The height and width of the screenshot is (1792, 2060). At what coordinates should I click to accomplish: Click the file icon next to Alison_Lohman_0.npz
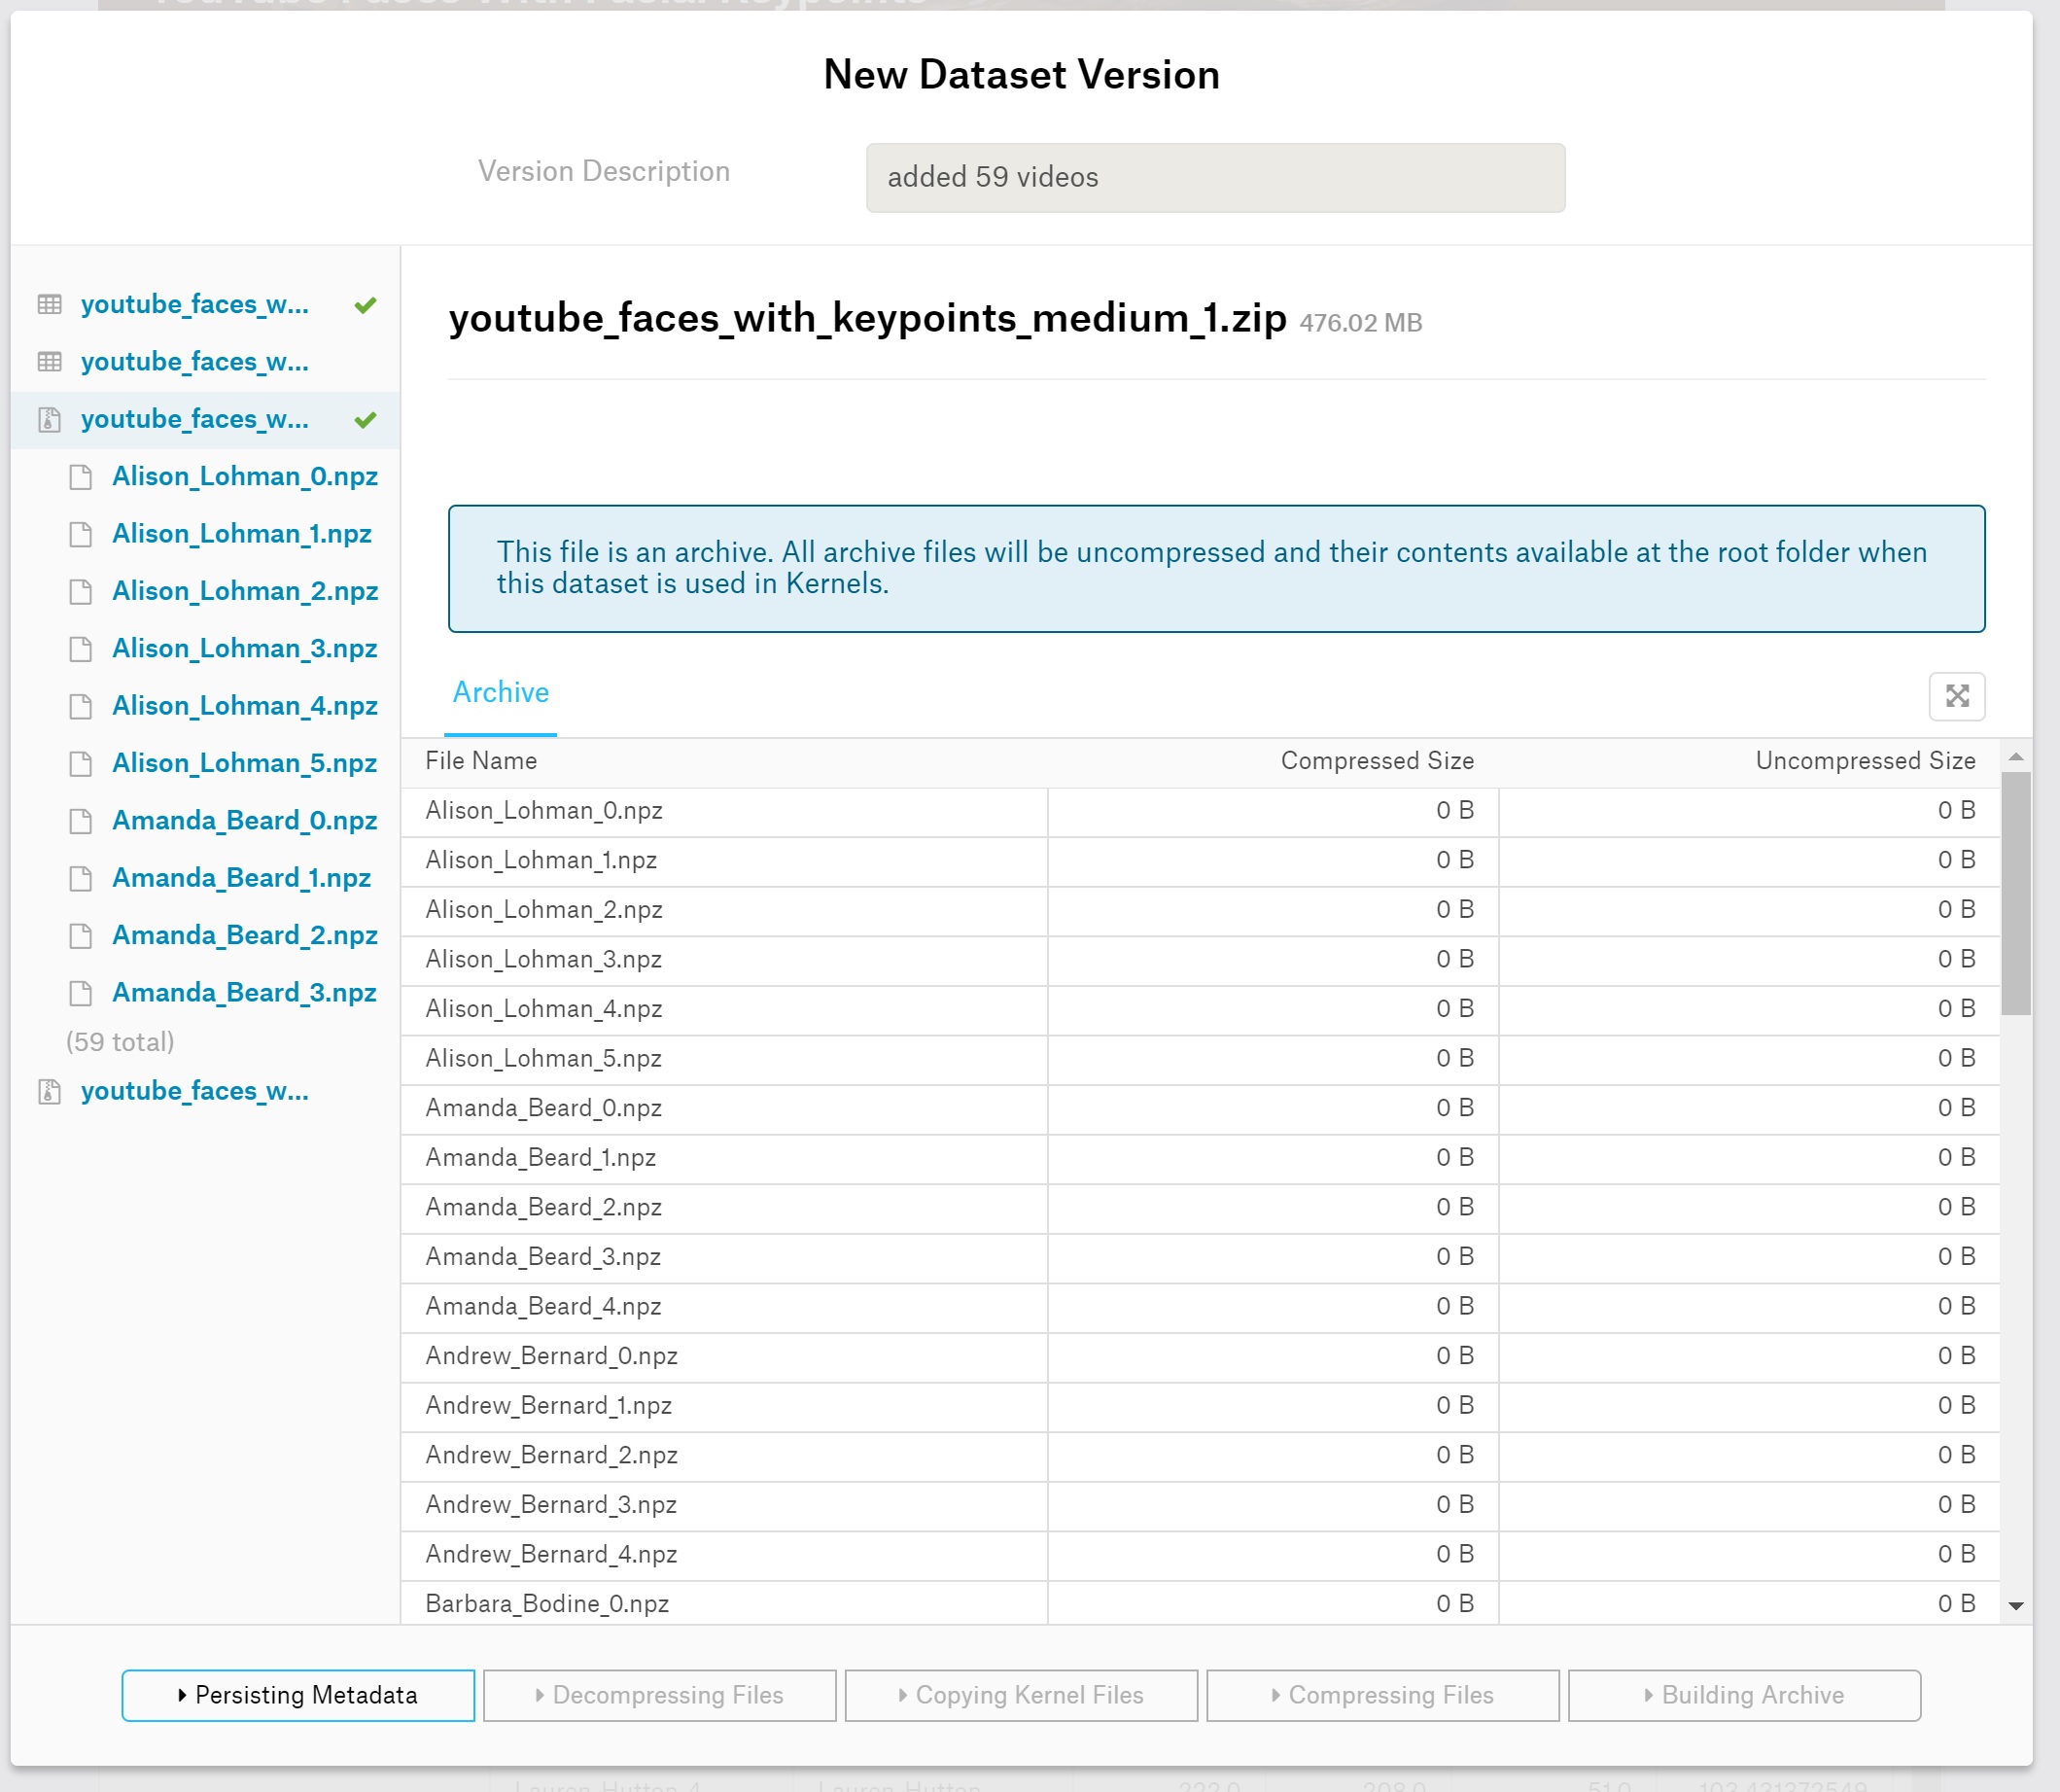(80, 477)
